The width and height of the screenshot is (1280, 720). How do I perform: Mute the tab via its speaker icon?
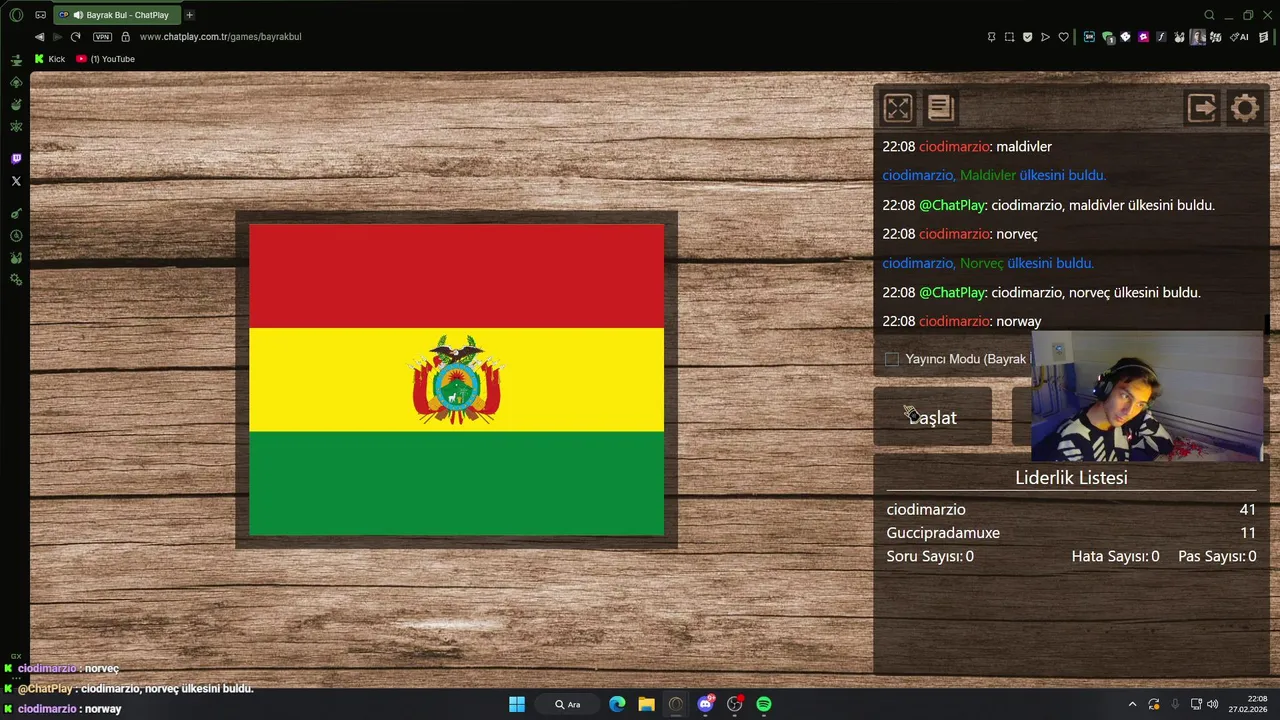point(78,15)
